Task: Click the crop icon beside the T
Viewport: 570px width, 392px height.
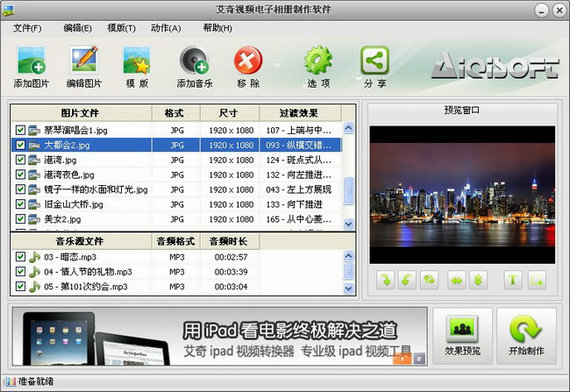Action: (x=537, y=280)
